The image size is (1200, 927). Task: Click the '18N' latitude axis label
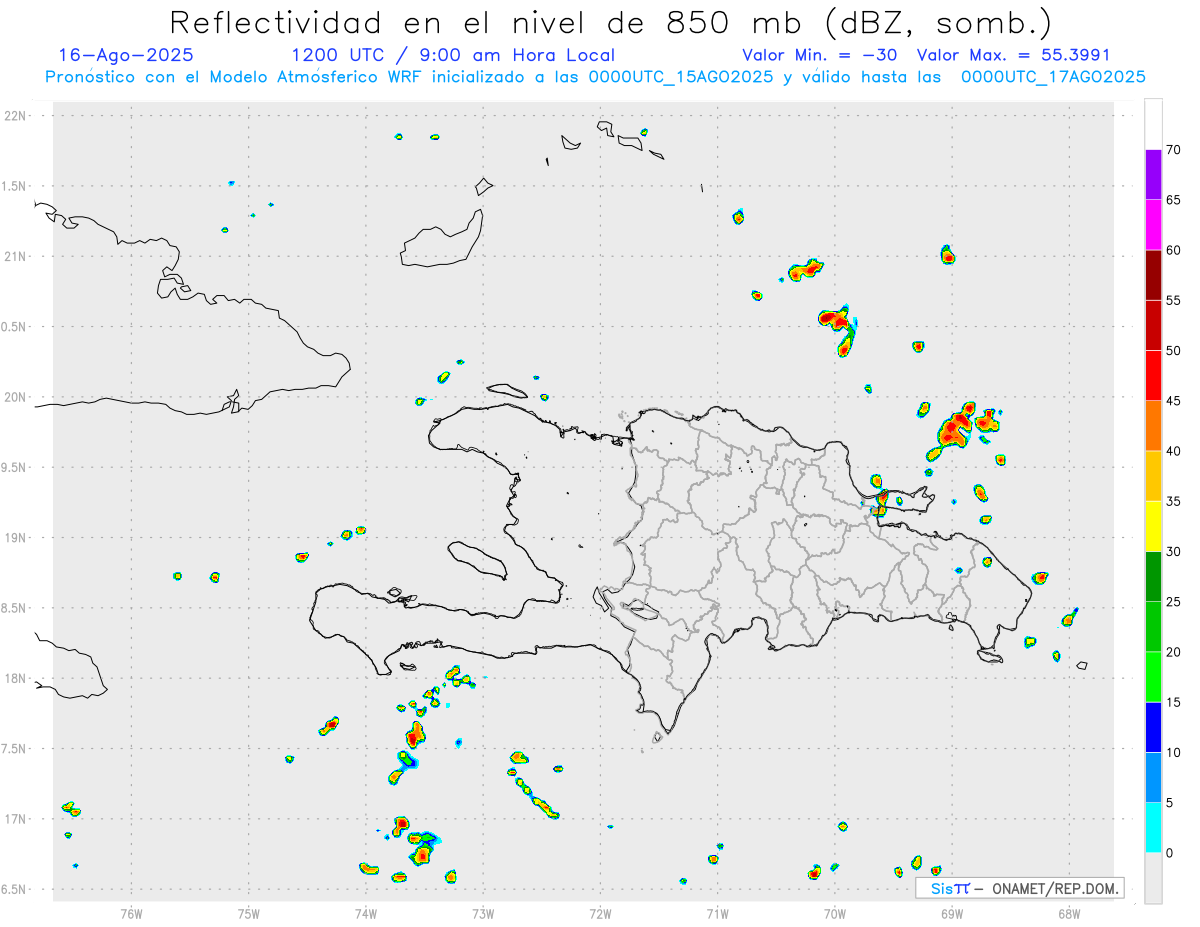click(17, 679)
